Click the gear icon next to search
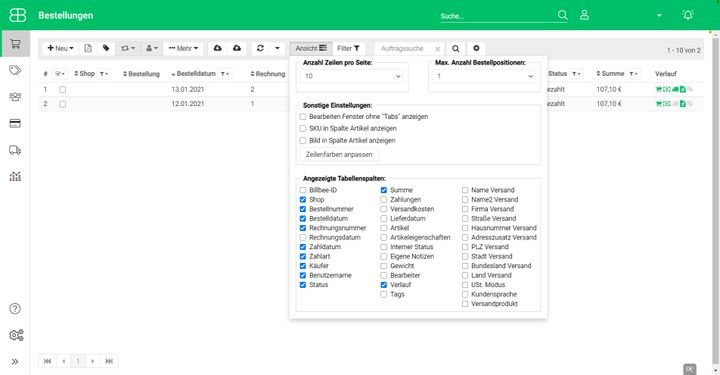720x375 pixels. pyautogui.click(x=476, y=48)
